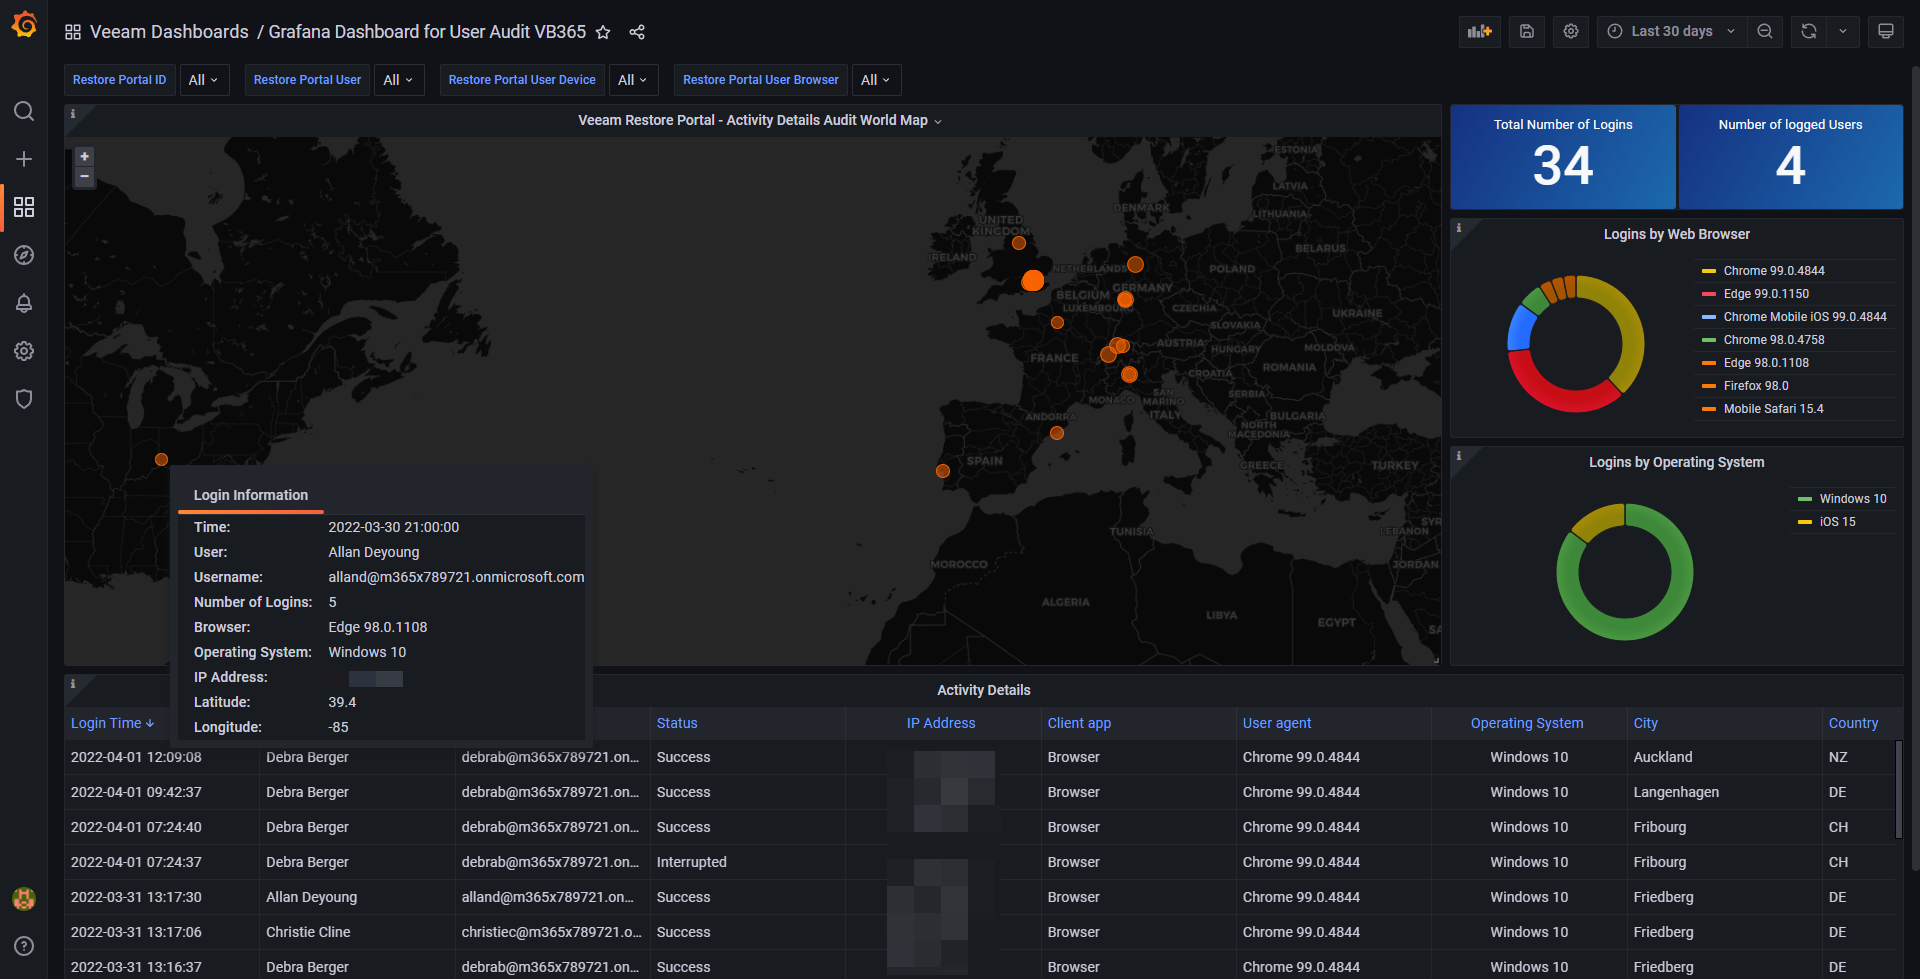Toggle Chrome 99.0.4844 legend series
Image resolution: width=1920 pixels, height=979 pixels.
tap(1773, 271)
